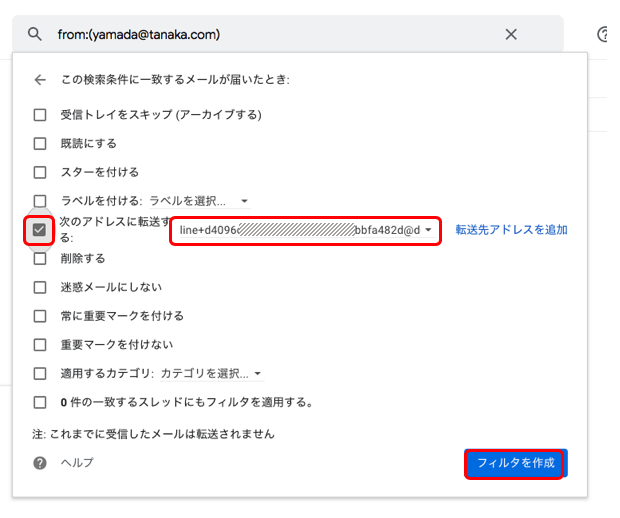
Task: Click the 注: これまでに受信したメールは転送されません note
Action: pos(153,434)
